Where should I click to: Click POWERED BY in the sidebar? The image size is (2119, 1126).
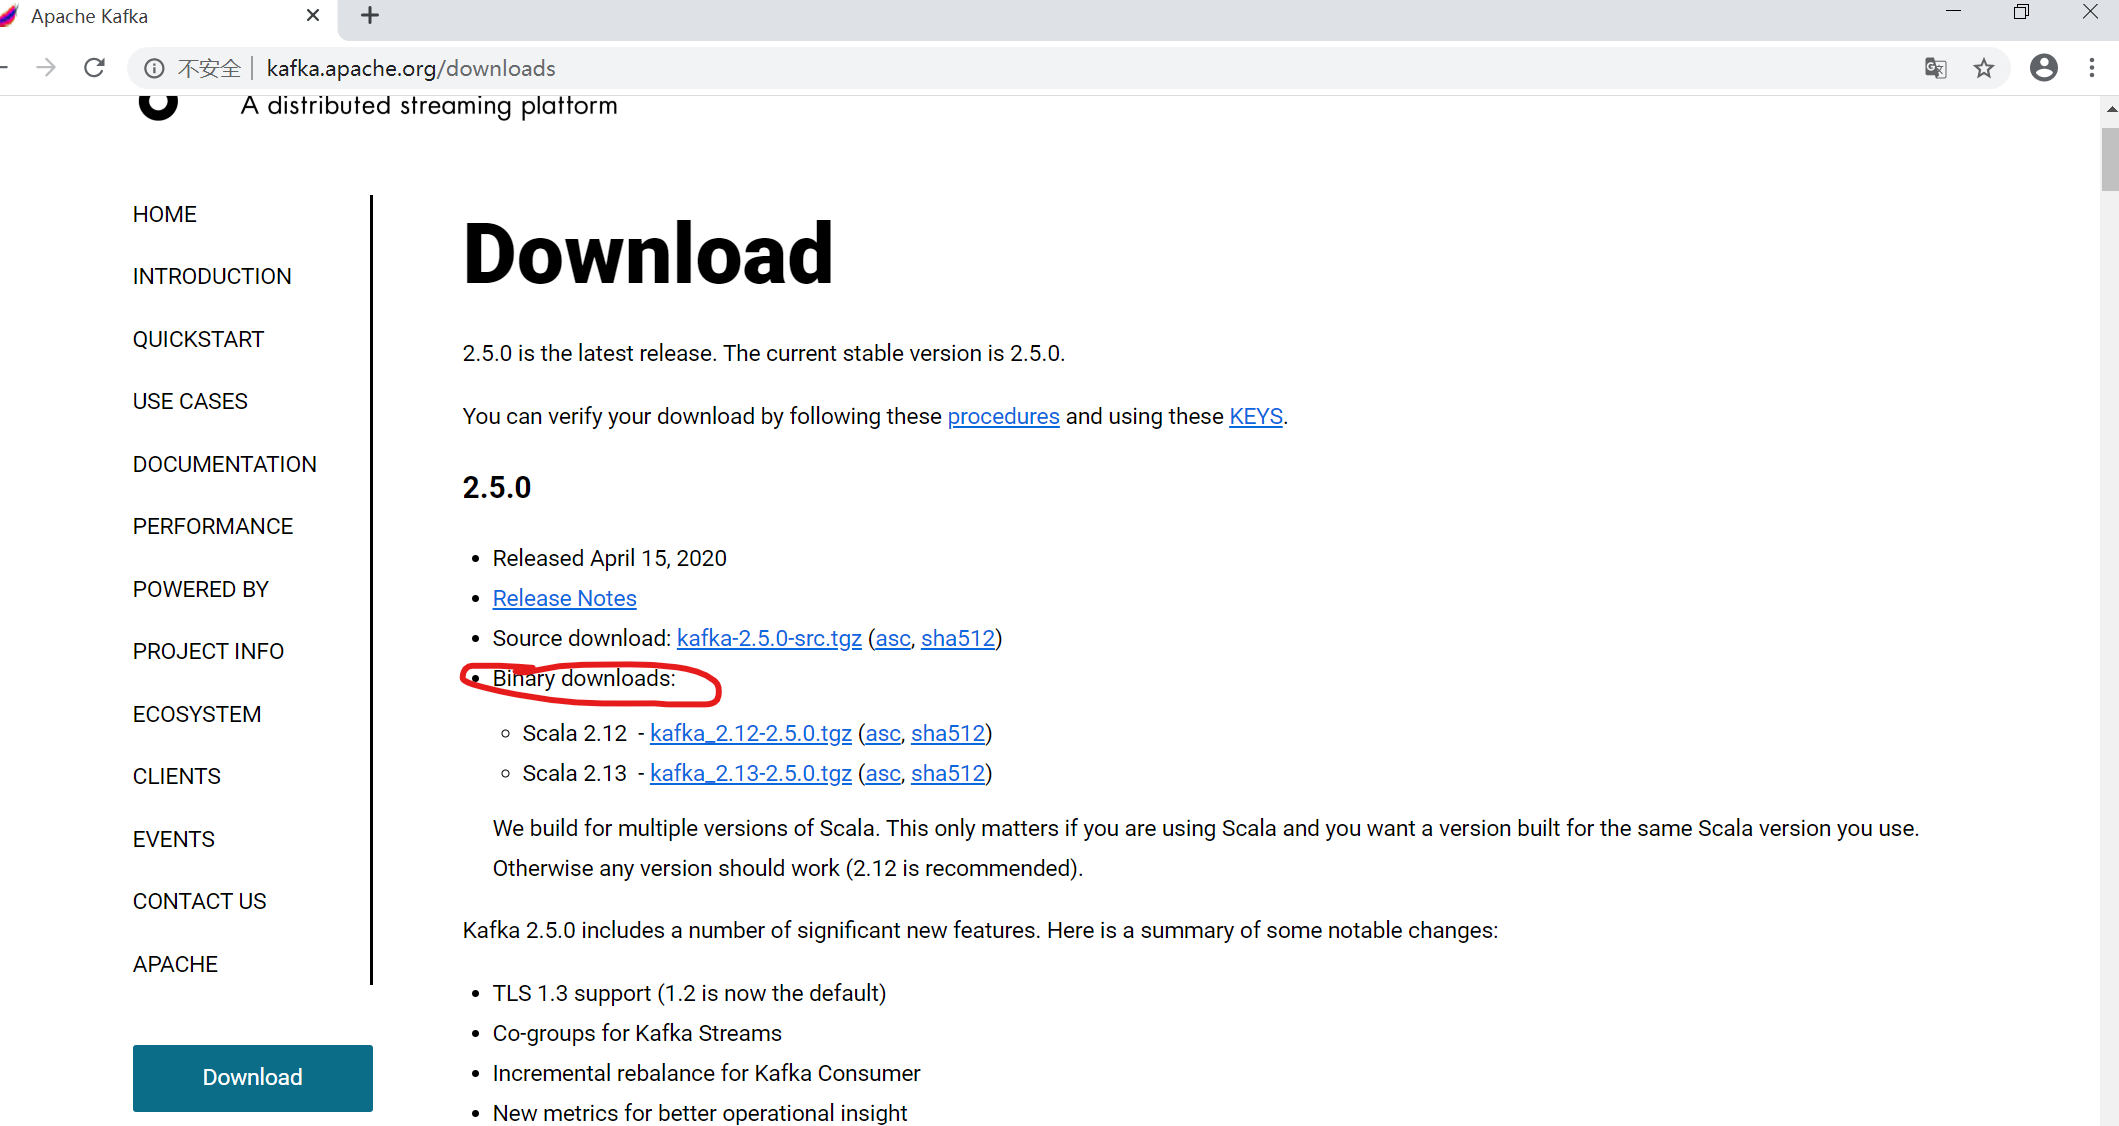pyautogui.click(x=201, y=589)
